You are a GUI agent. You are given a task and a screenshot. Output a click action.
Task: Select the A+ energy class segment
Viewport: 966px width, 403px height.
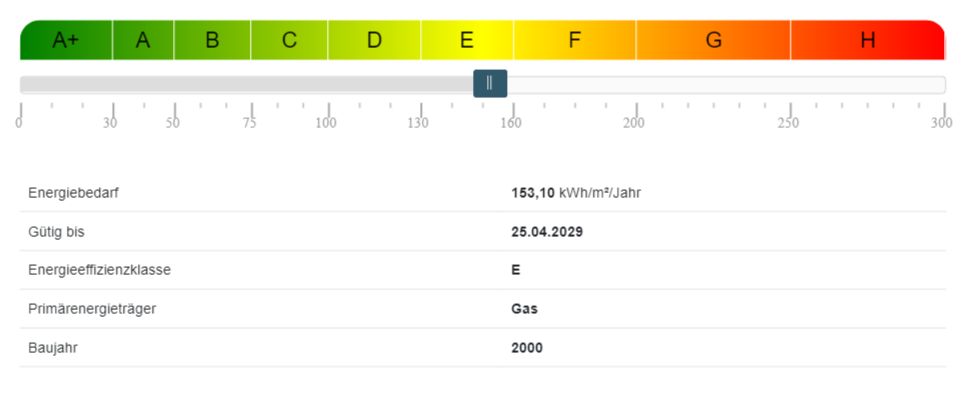[x=66, y=40]
